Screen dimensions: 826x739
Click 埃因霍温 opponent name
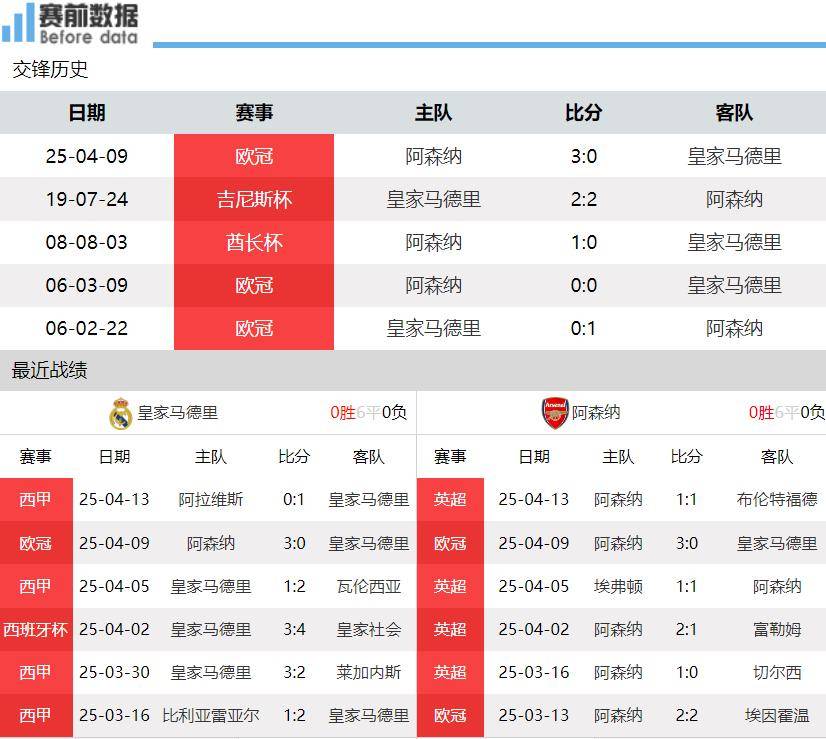[x=777, y=715]
